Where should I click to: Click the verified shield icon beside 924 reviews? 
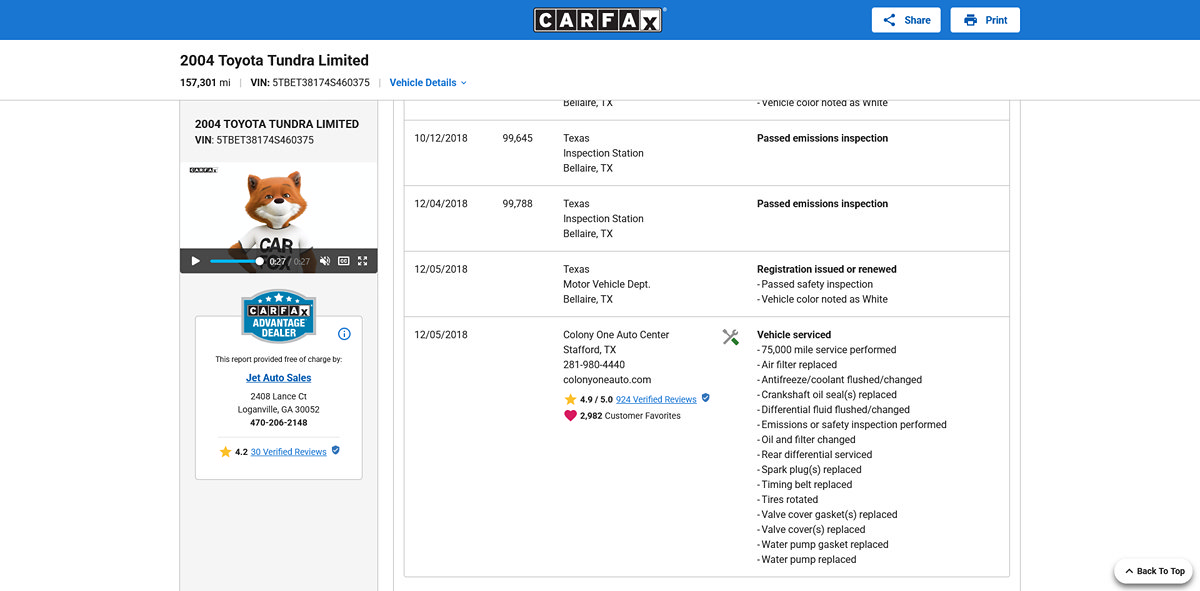[705, 398]
